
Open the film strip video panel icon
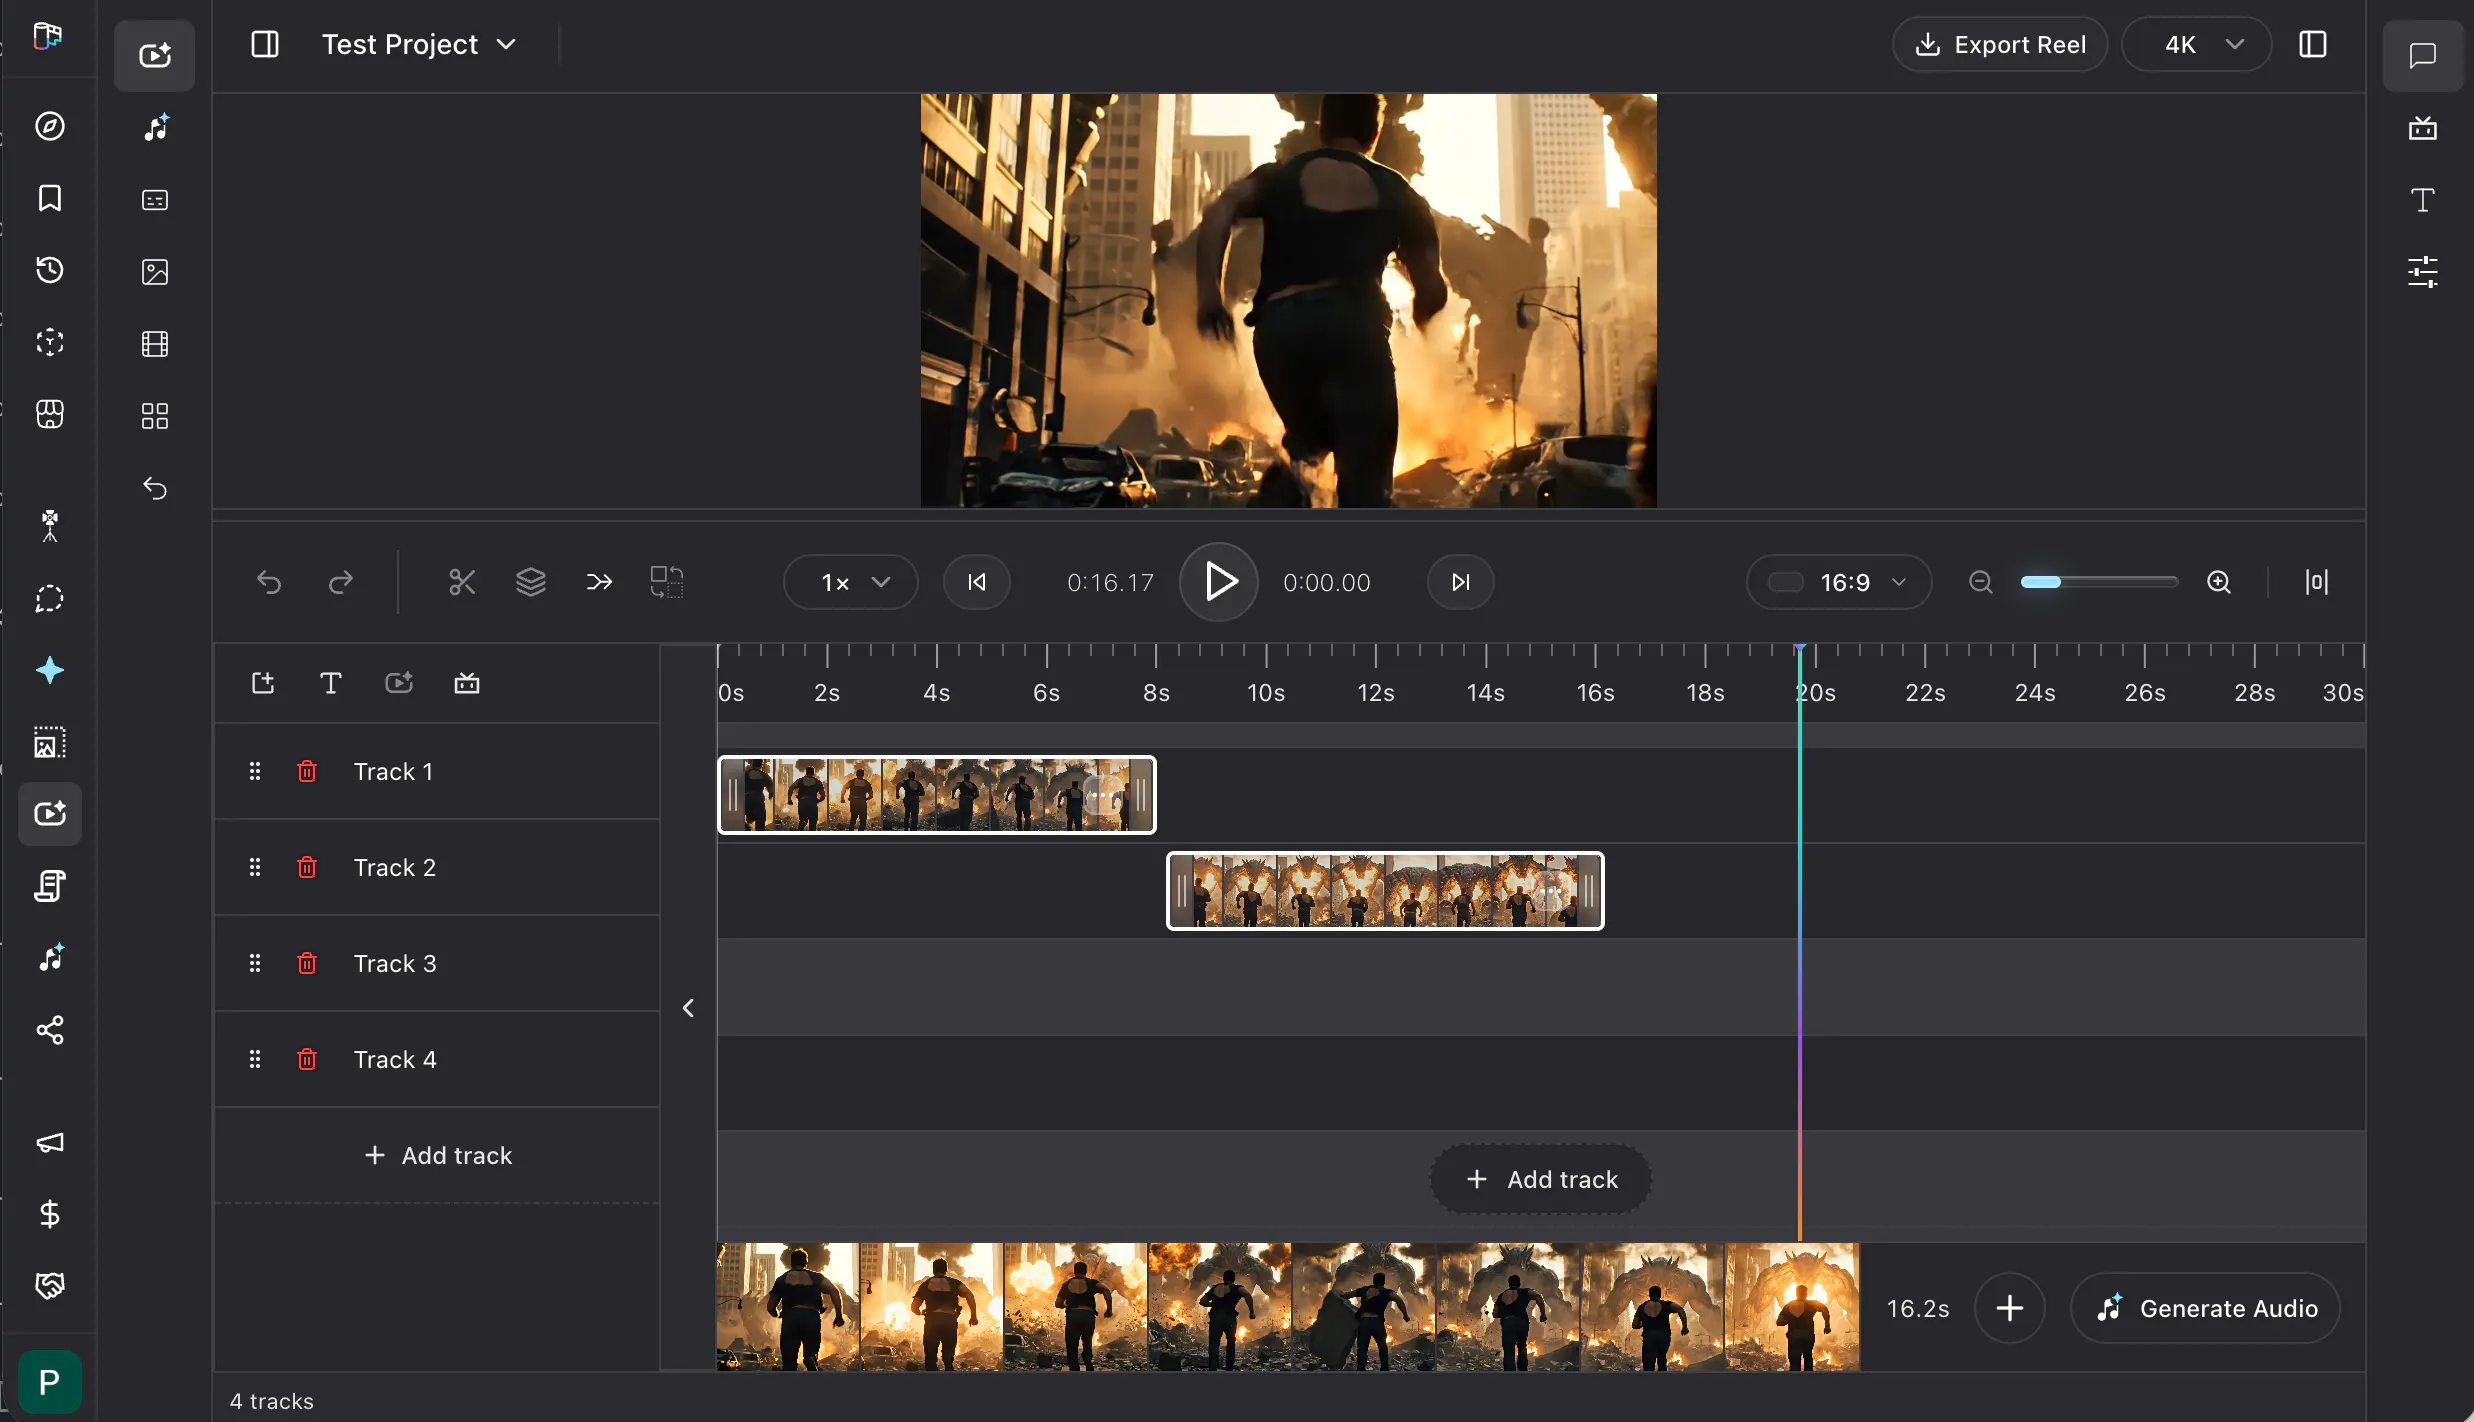155,344
